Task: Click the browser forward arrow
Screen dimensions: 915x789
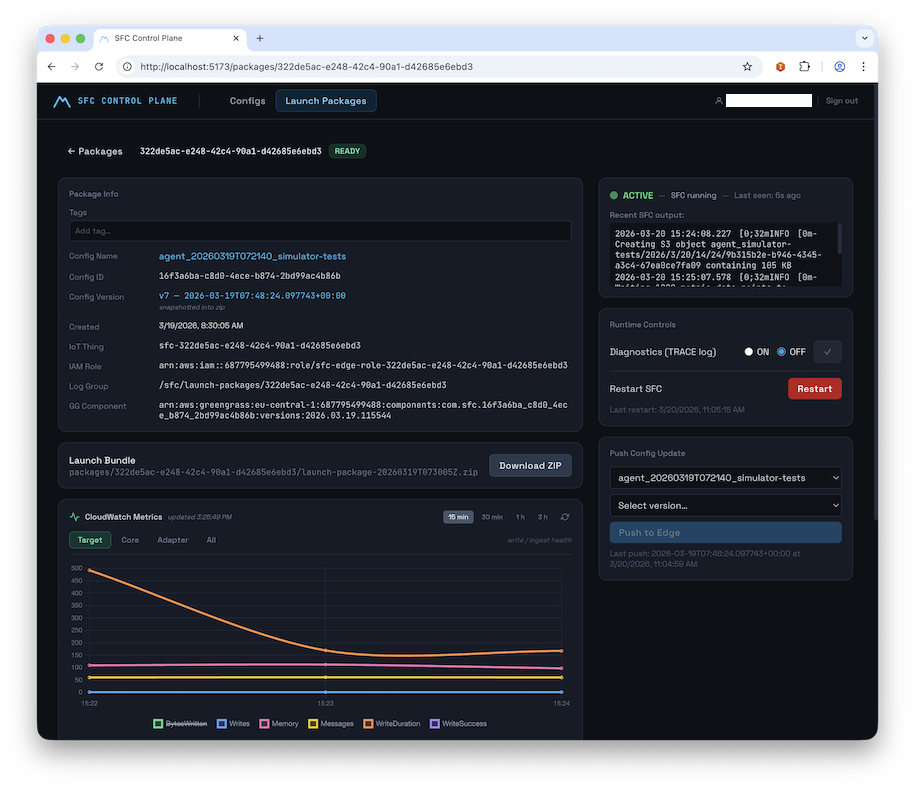Action: [75, 67]
